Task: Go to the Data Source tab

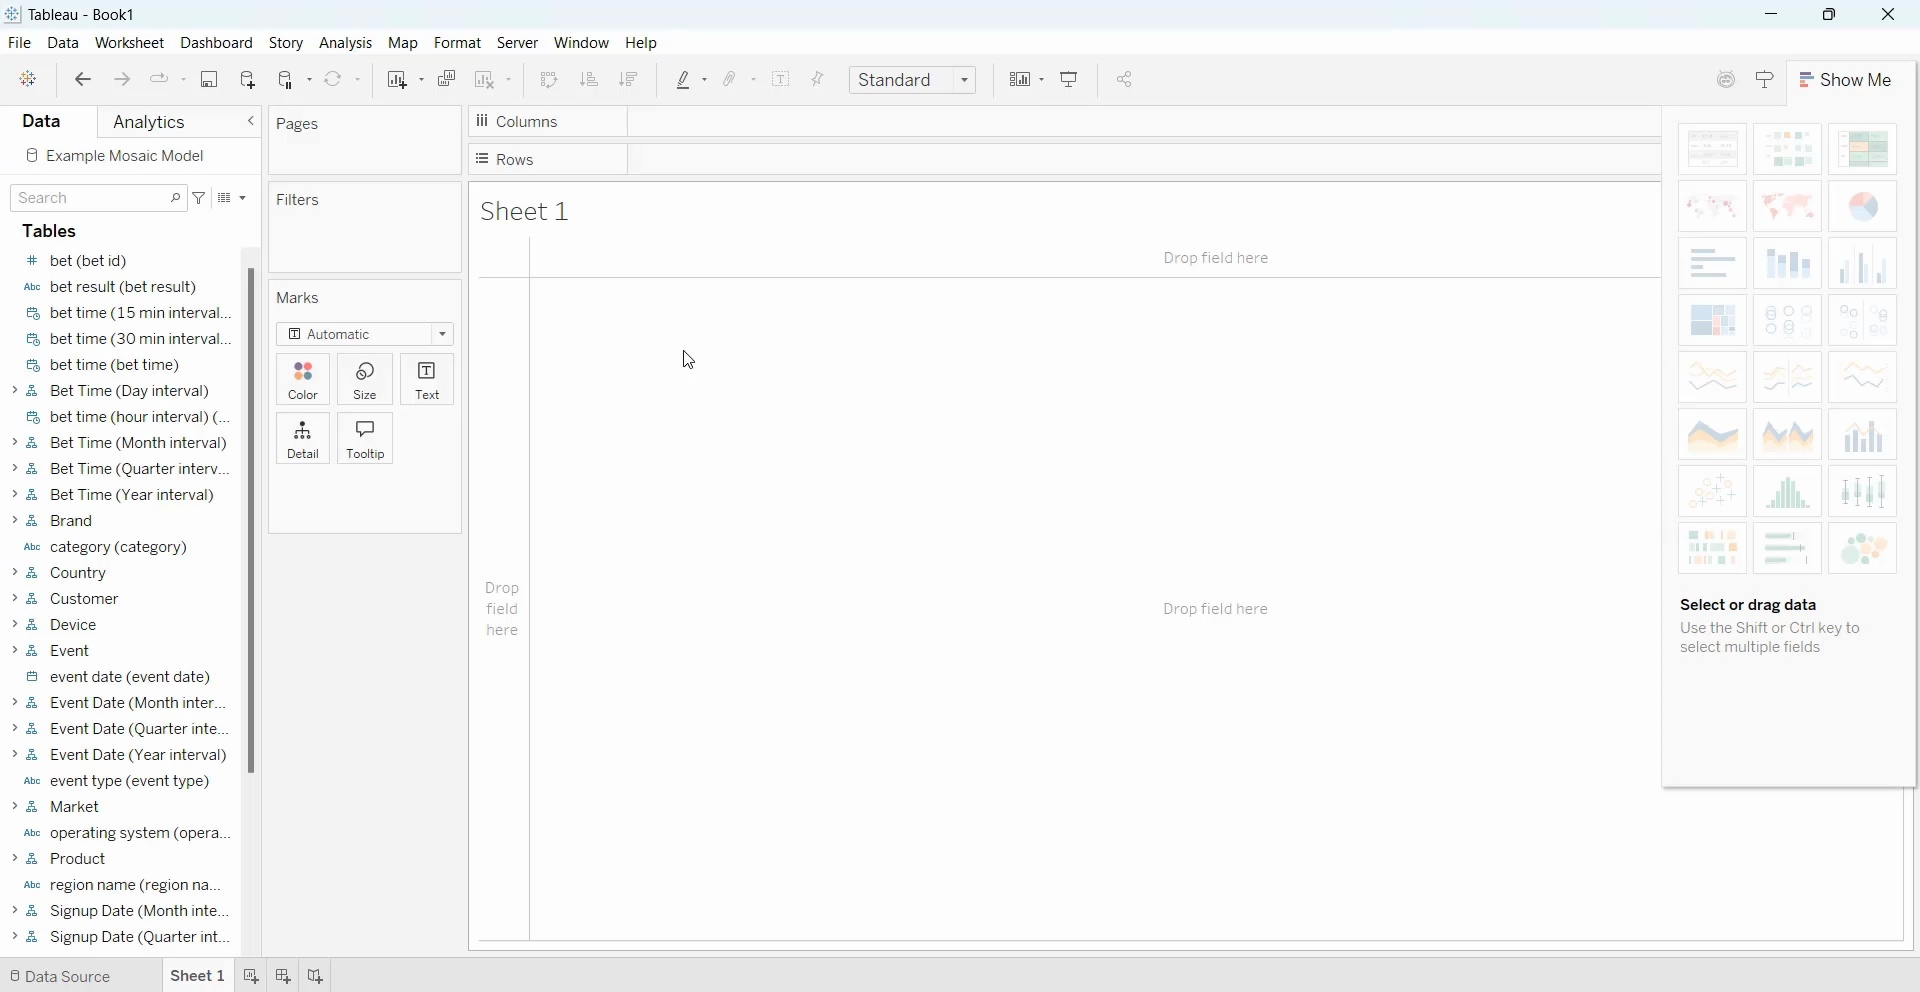Action: coord(60,976)
